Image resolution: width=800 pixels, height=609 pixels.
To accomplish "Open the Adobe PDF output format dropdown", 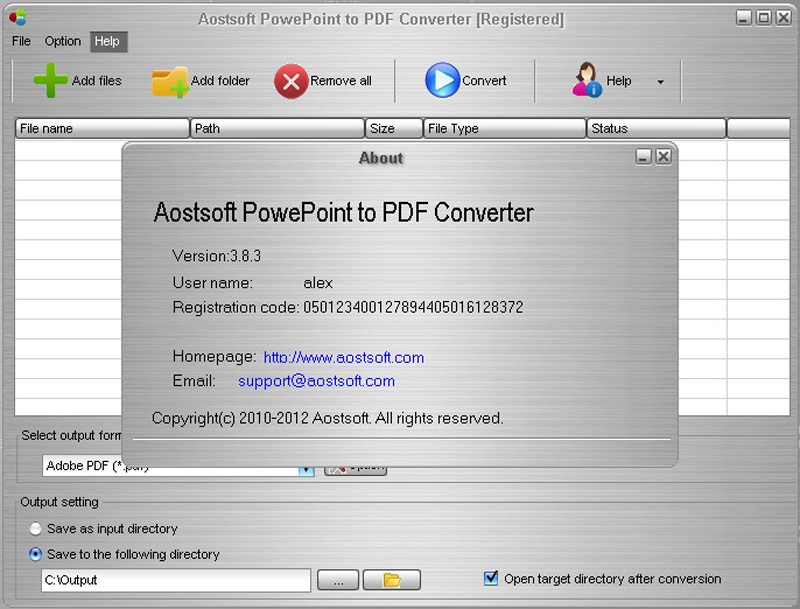I will pyautogui.click(x=306, y=467).
